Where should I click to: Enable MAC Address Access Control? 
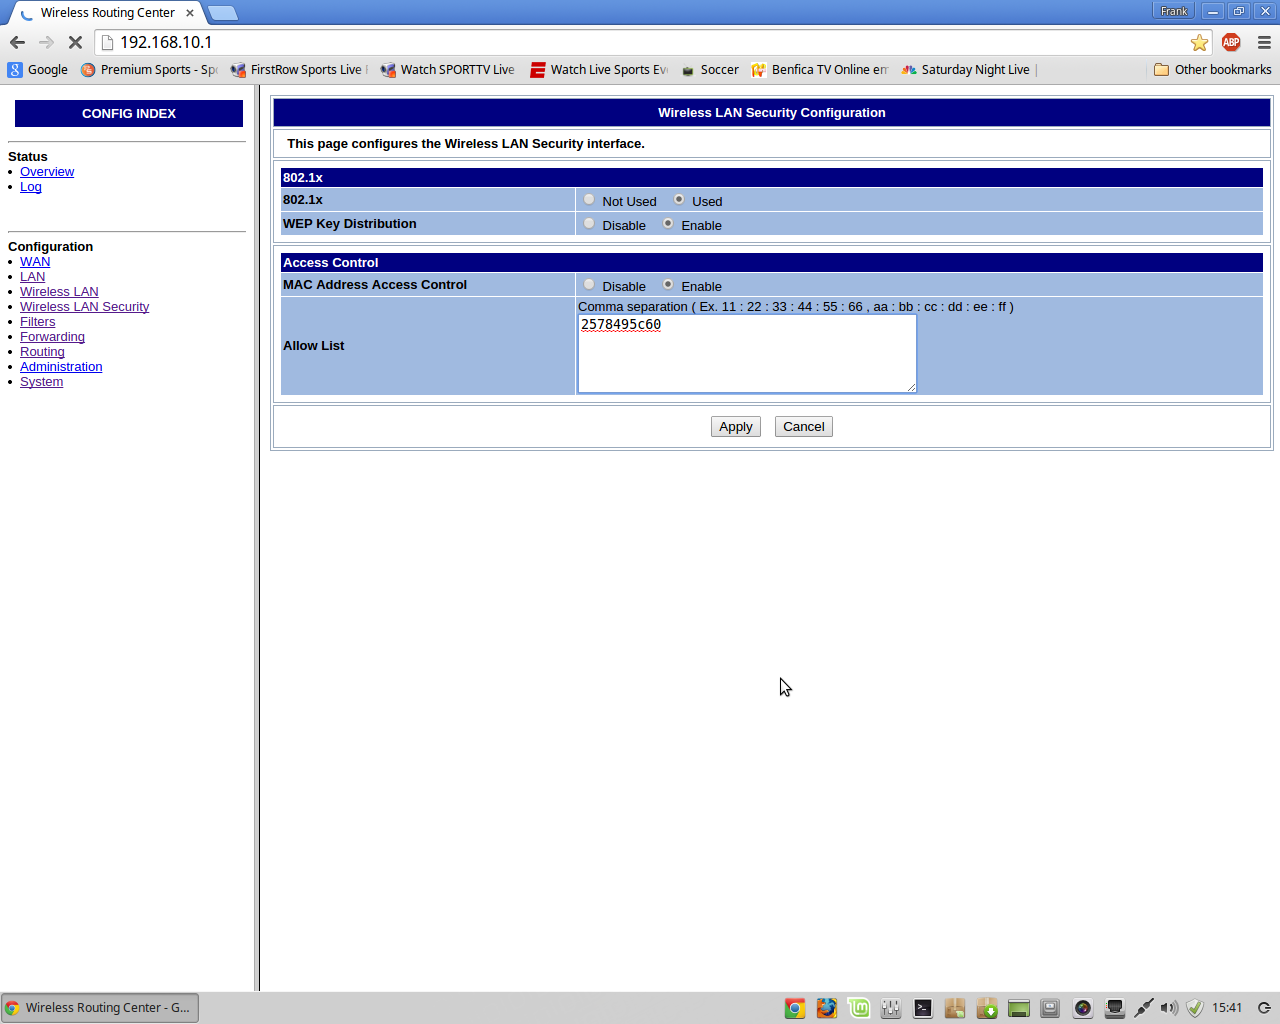point(668,285)
